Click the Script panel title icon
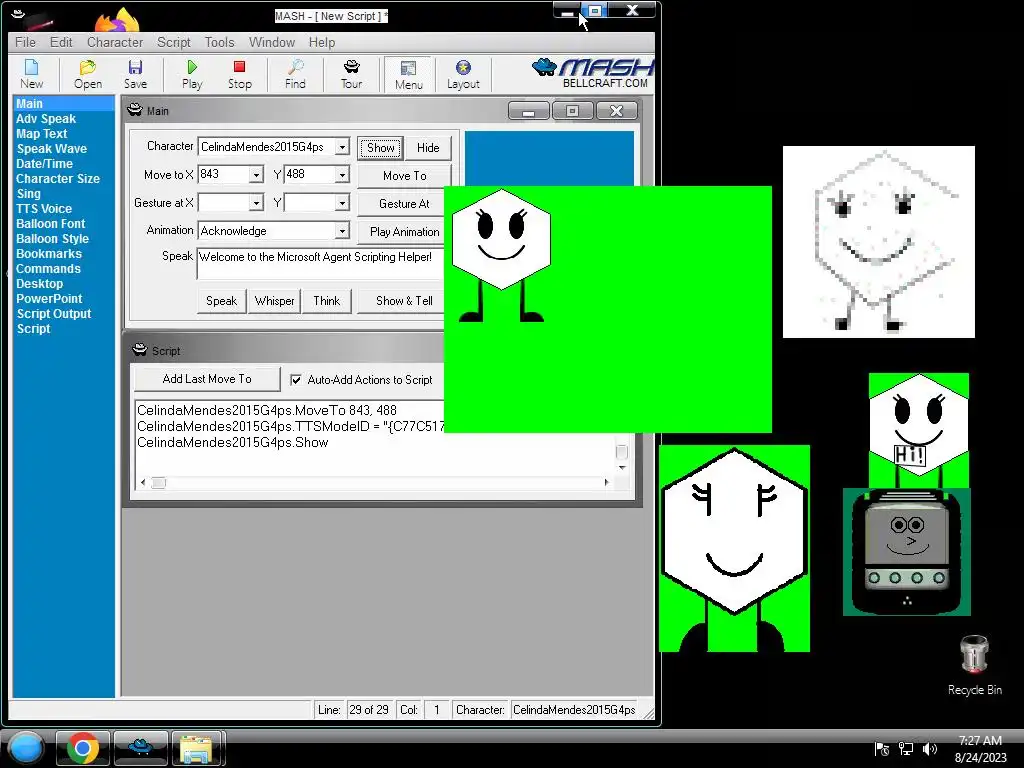The width and height of the screenshot is (1024, 768). point(140,350)
